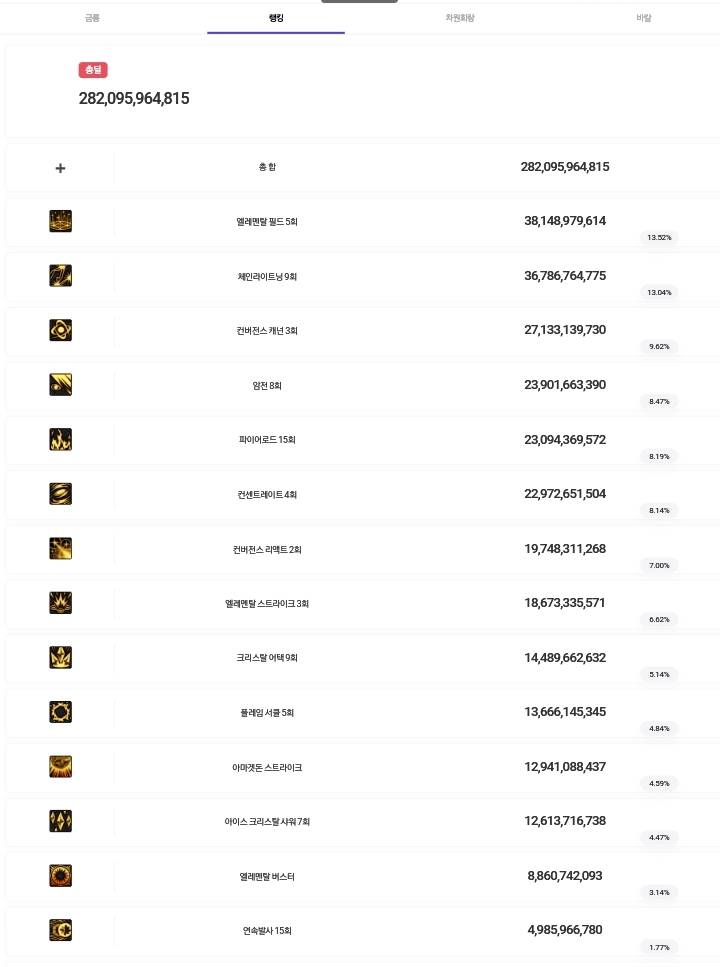
Task: Click the red 총딜 badge
Action: (93, 70)
